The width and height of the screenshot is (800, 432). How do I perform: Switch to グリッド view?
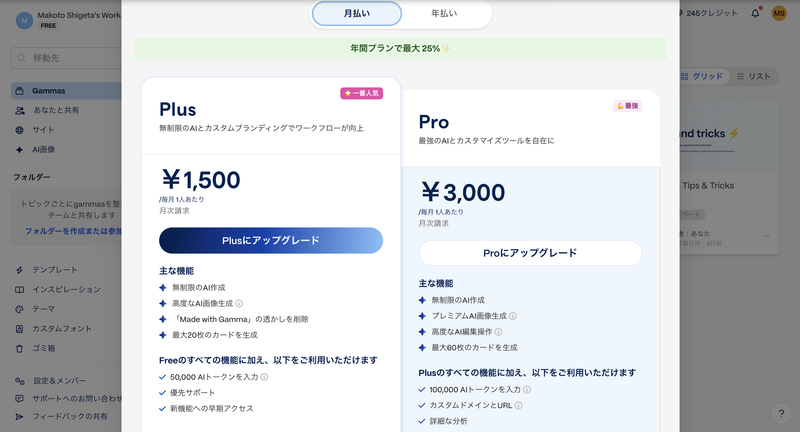pos(702,77)
